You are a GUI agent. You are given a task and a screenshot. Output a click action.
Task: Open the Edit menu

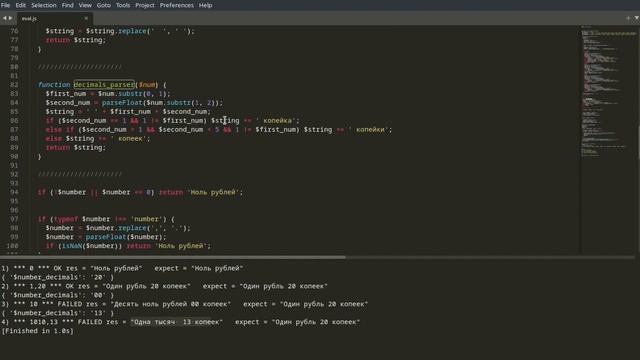[20, 5]
